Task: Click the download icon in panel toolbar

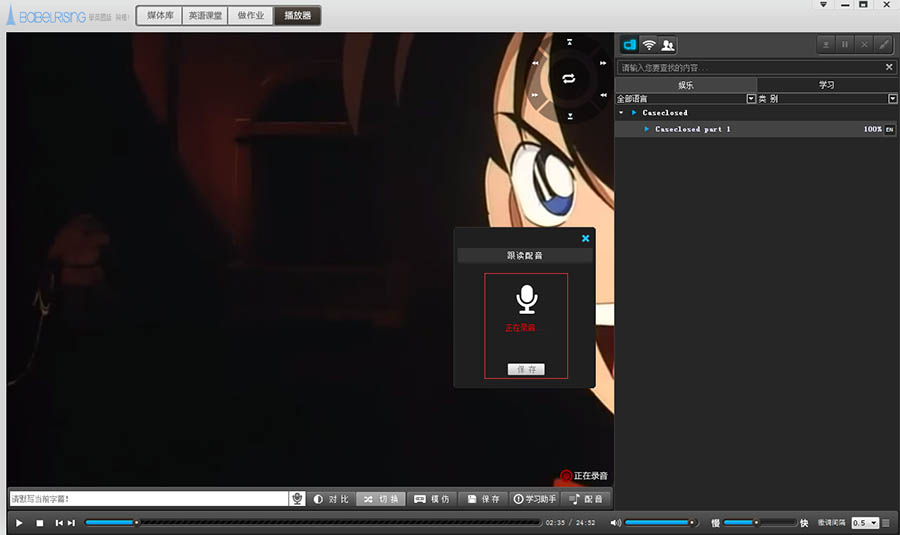Action: pos(826,44)
